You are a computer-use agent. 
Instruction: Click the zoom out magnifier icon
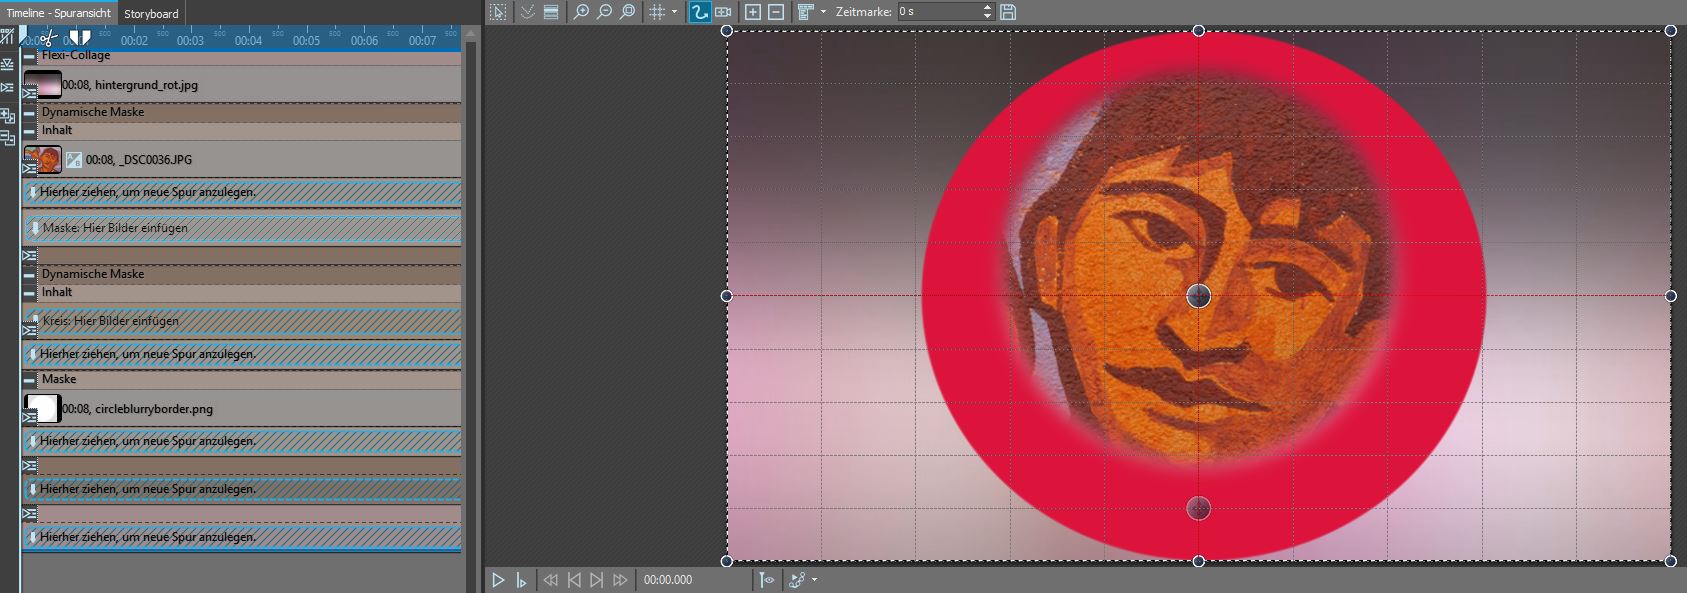pyautogui.click(x=604, y=12)
